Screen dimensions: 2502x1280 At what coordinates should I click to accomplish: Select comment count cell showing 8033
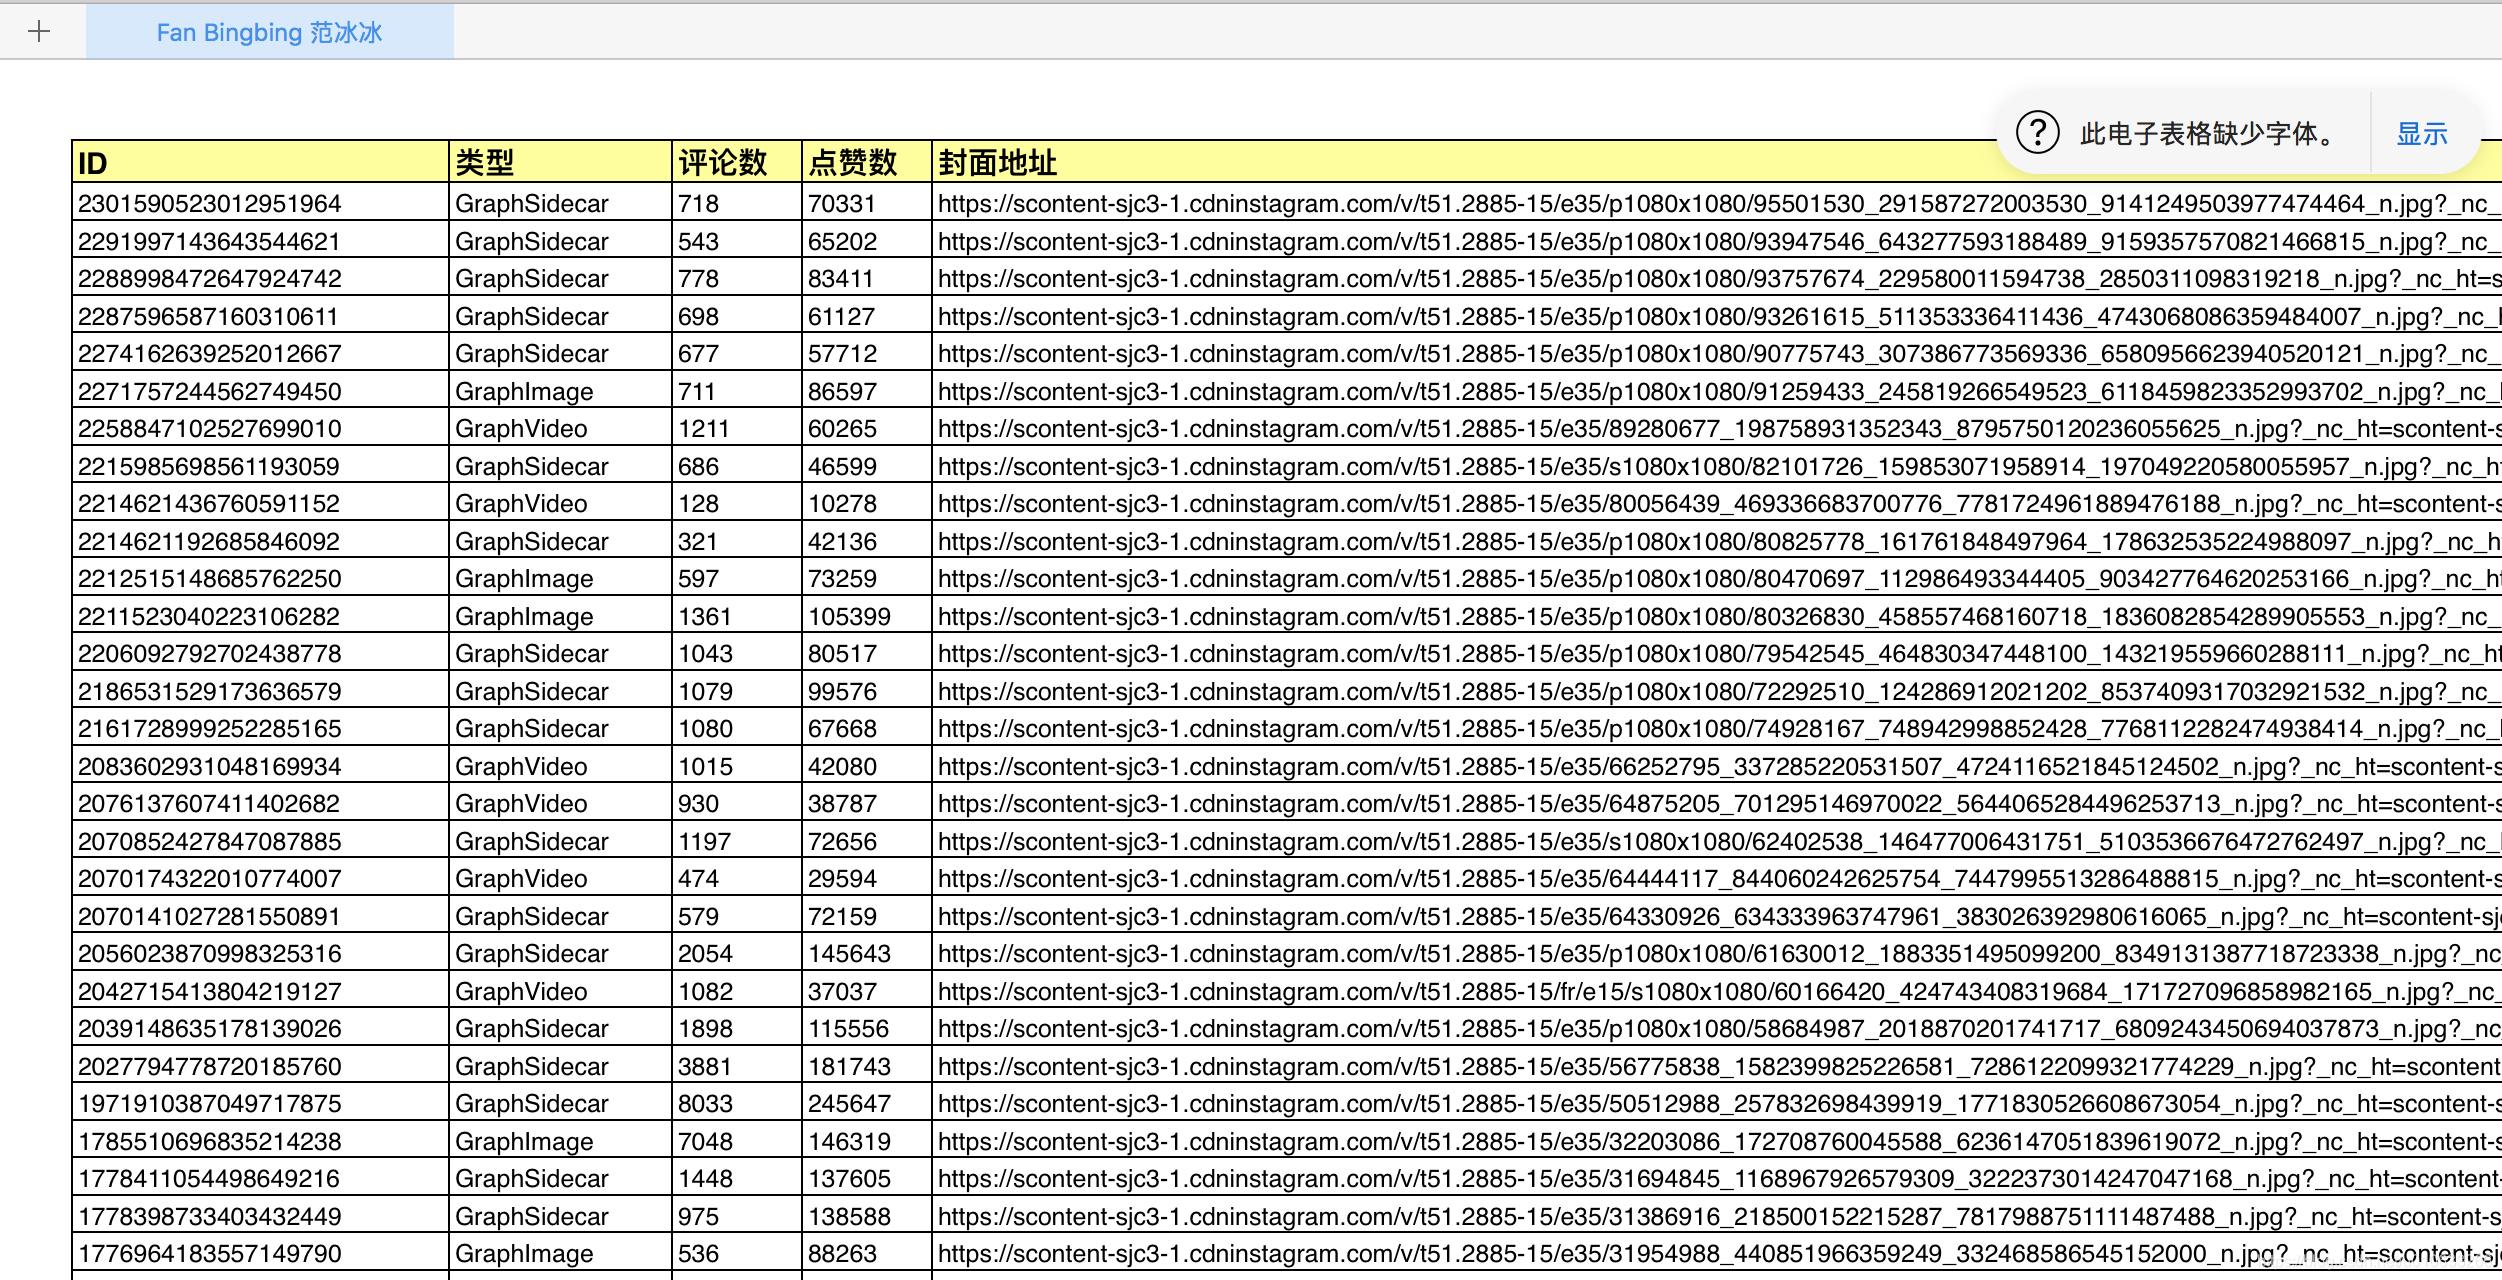coord(736,1104)
